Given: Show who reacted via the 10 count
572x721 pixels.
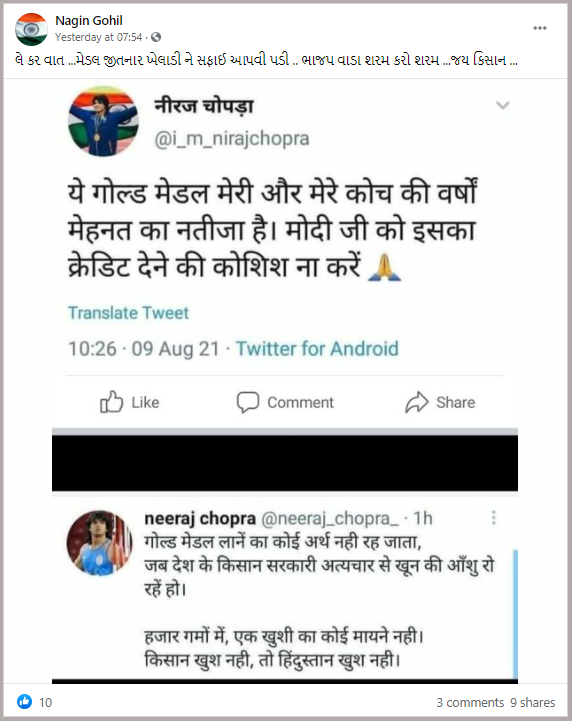Looking at the screenshot, I should (x=45, y=703).
